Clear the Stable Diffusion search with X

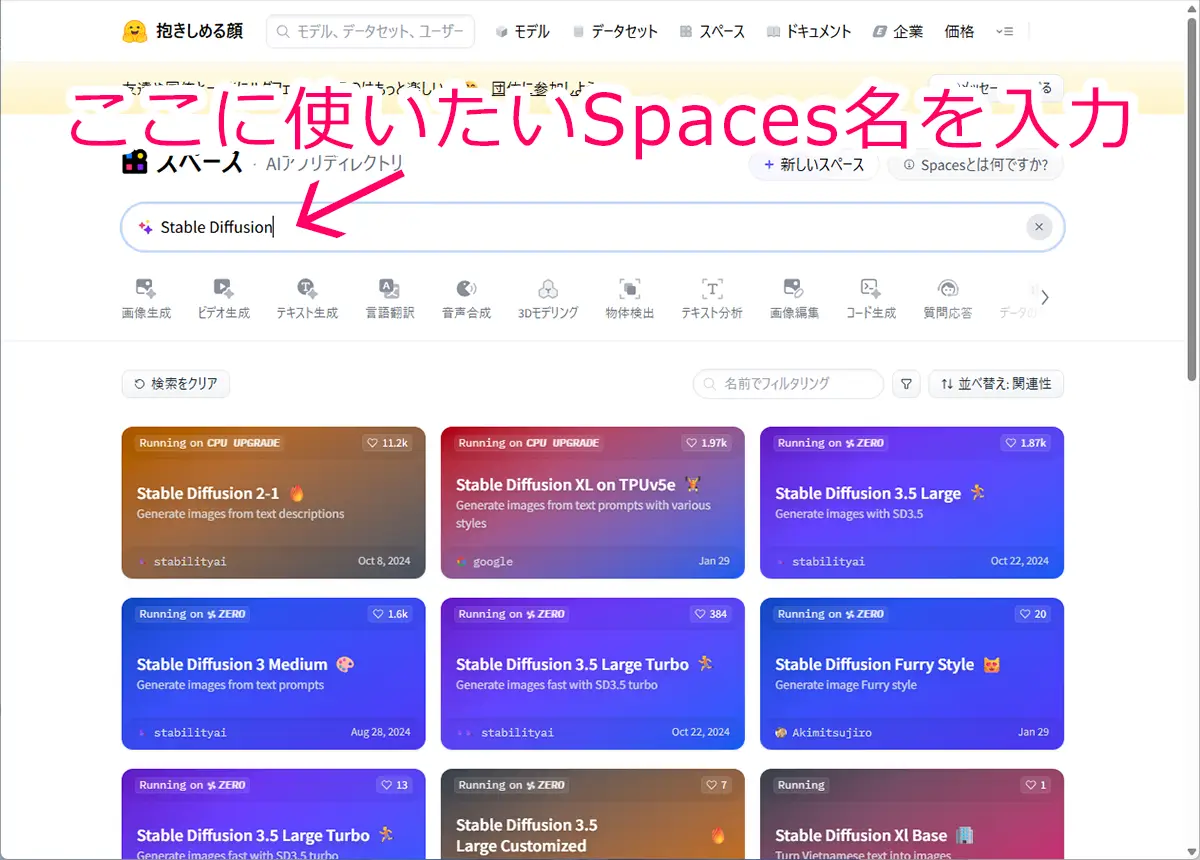click(1039, 227)
